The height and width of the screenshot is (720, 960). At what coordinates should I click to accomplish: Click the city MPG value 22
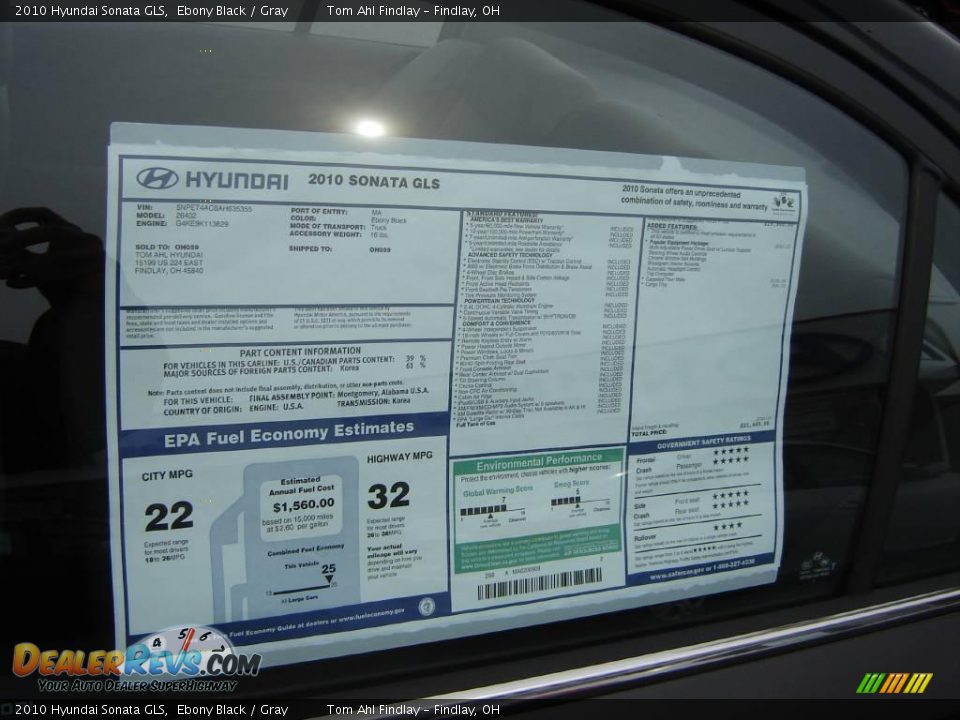point(169,516)
